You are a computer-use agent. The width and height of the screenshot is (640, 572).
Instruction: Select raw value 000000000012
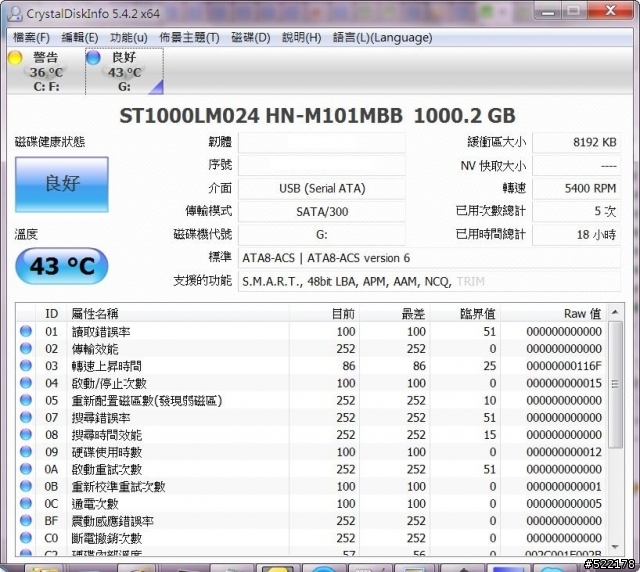(564, 452)
